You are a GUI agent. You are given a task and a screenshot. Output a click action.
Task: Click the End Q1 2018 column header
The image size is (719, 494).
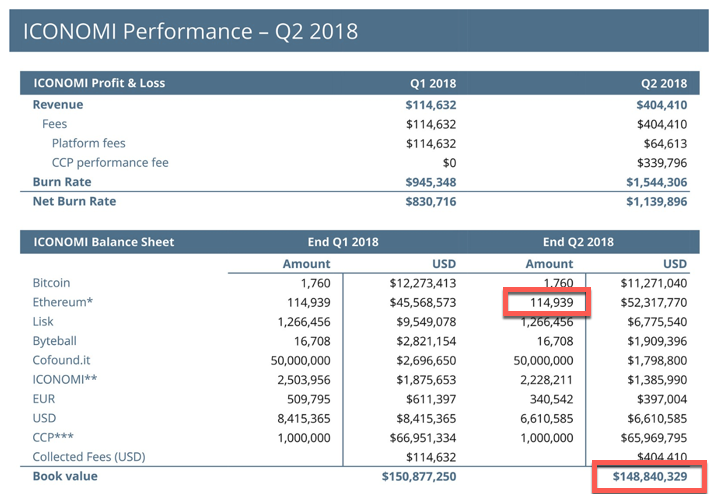(x=342, y=241)
